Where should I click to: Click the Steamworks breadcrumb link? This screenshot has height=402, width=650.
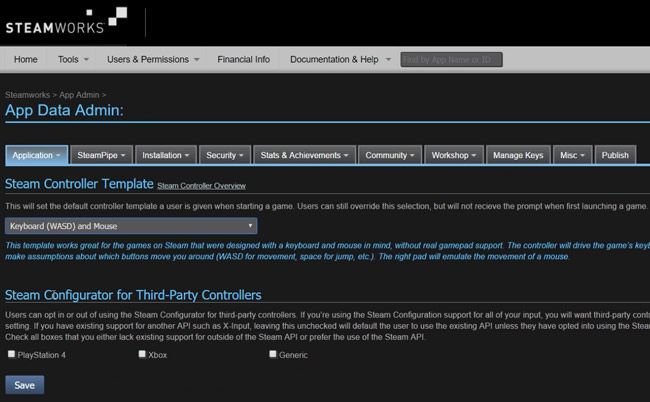[29, 94]
